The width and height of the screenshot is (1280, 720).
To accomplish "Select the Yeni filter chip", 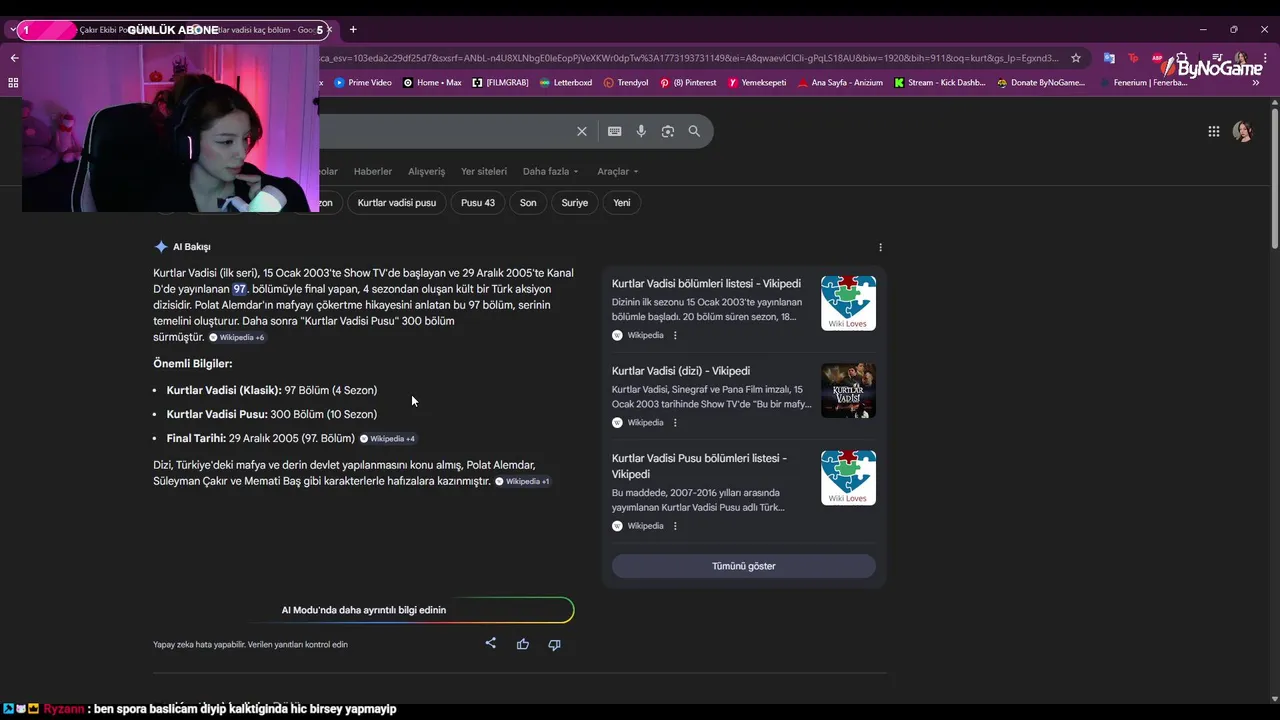I will (622, 203).
